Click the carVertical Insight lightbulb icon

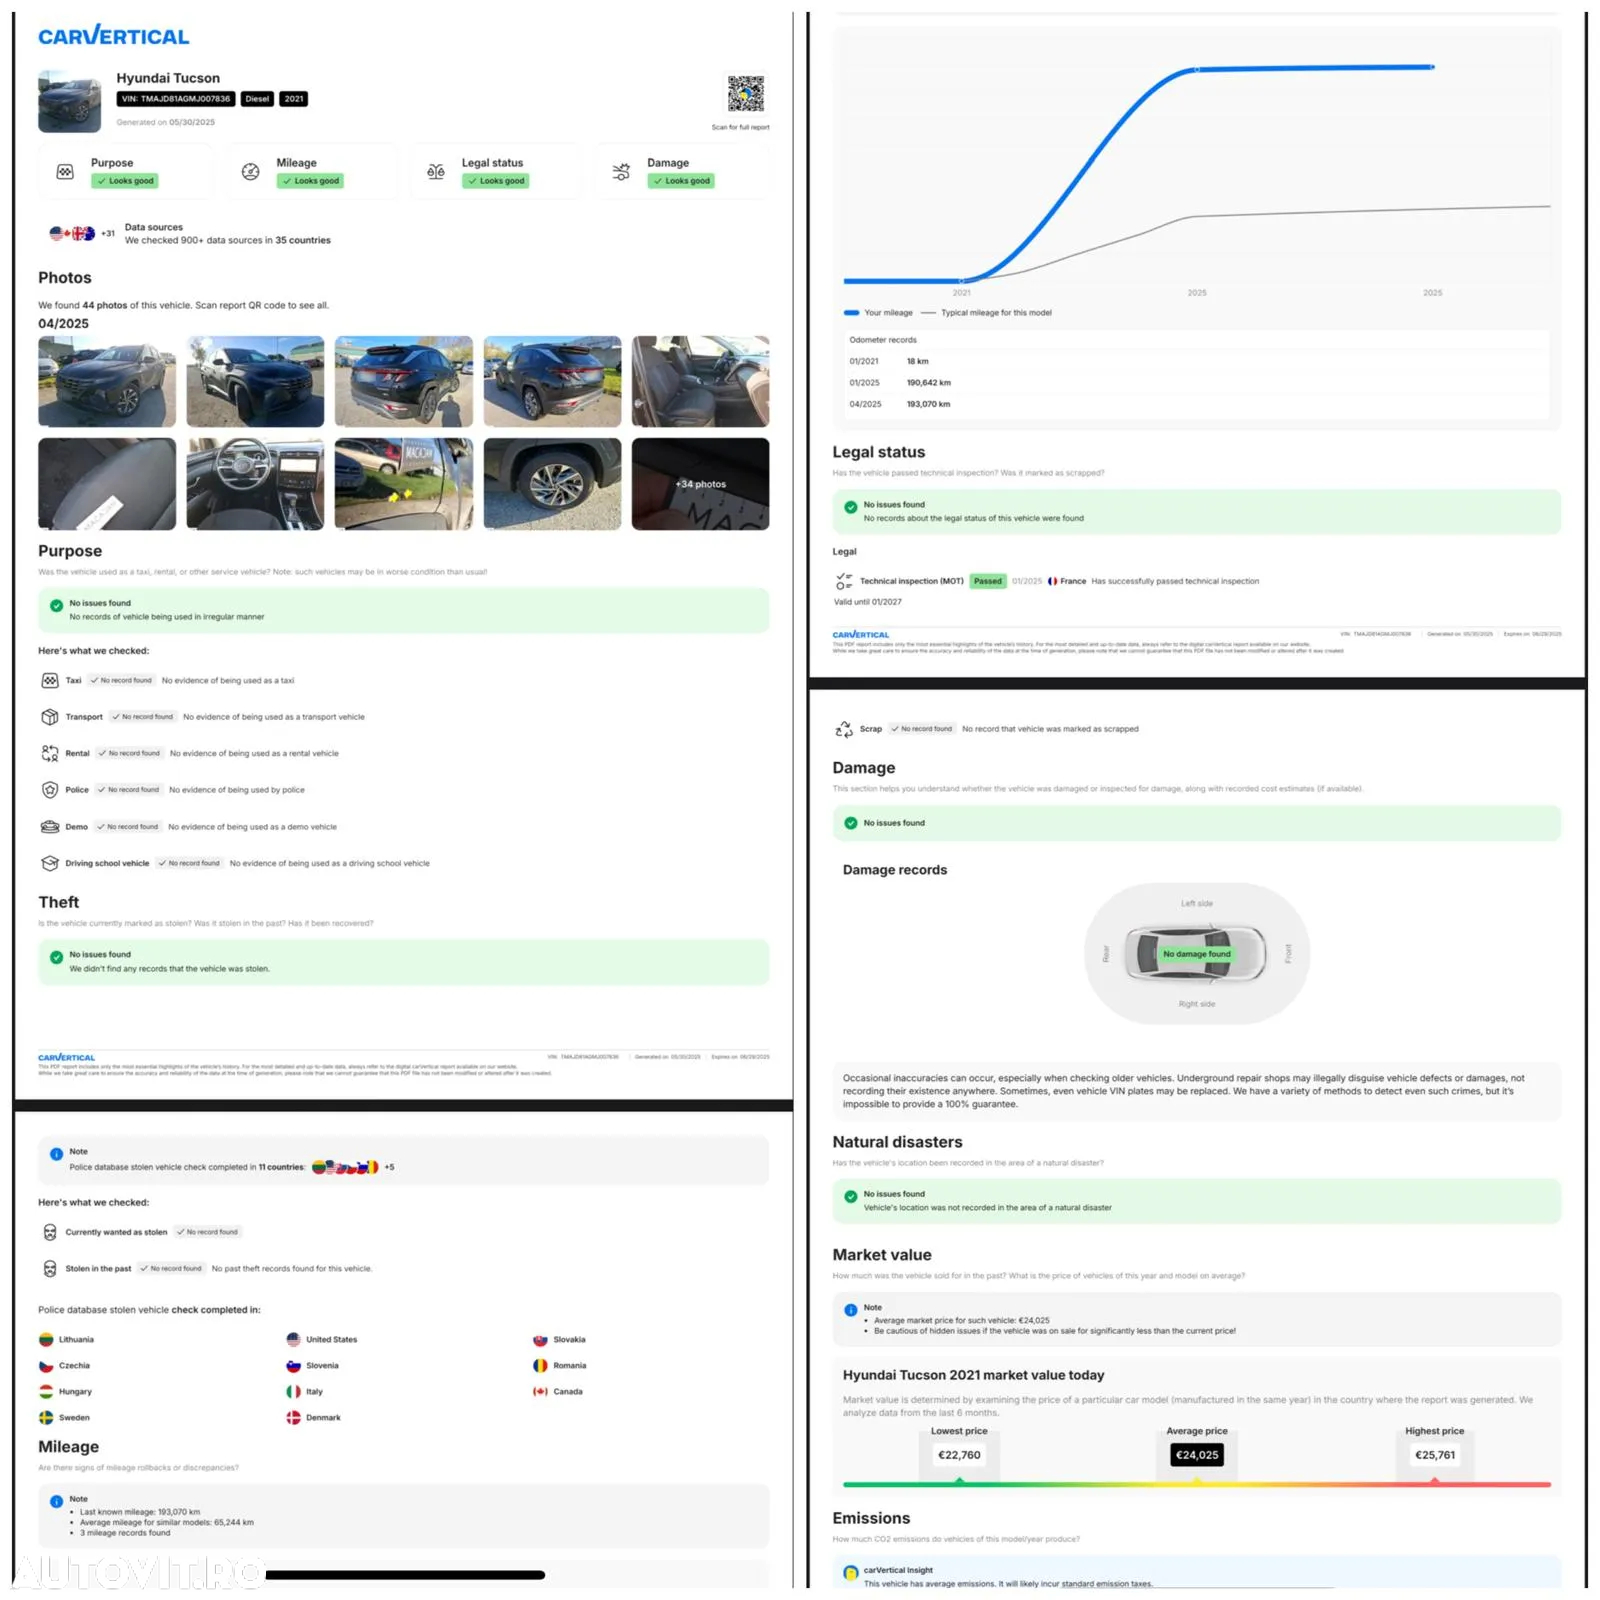coord(850,1573)
